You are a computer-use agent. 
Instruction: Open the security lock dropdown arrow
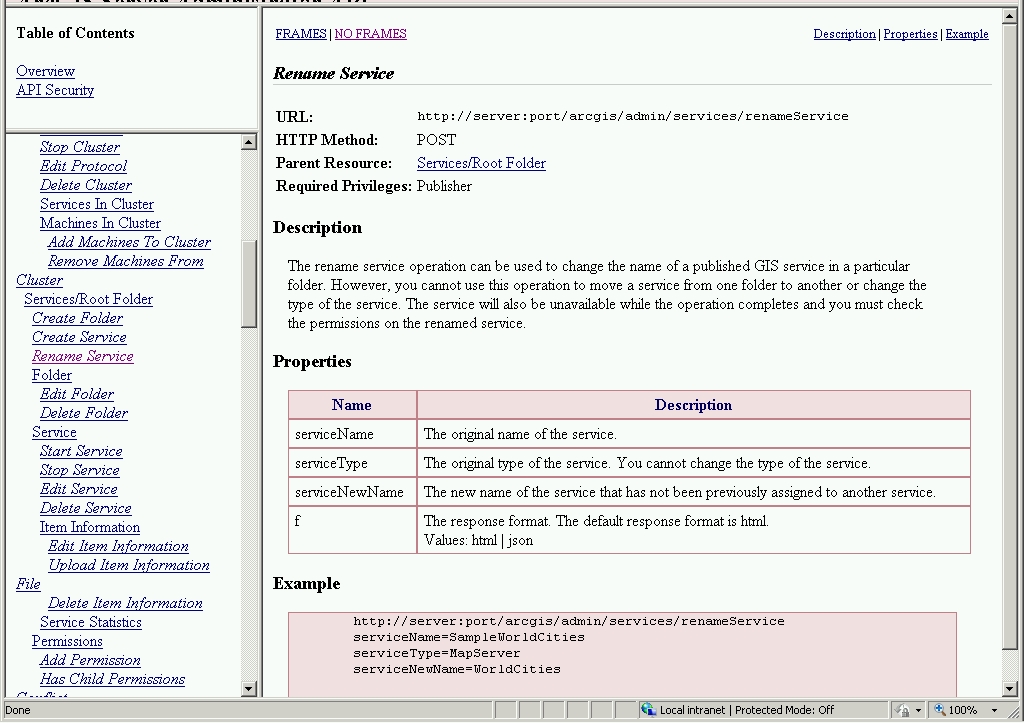(x=919, y=710)
